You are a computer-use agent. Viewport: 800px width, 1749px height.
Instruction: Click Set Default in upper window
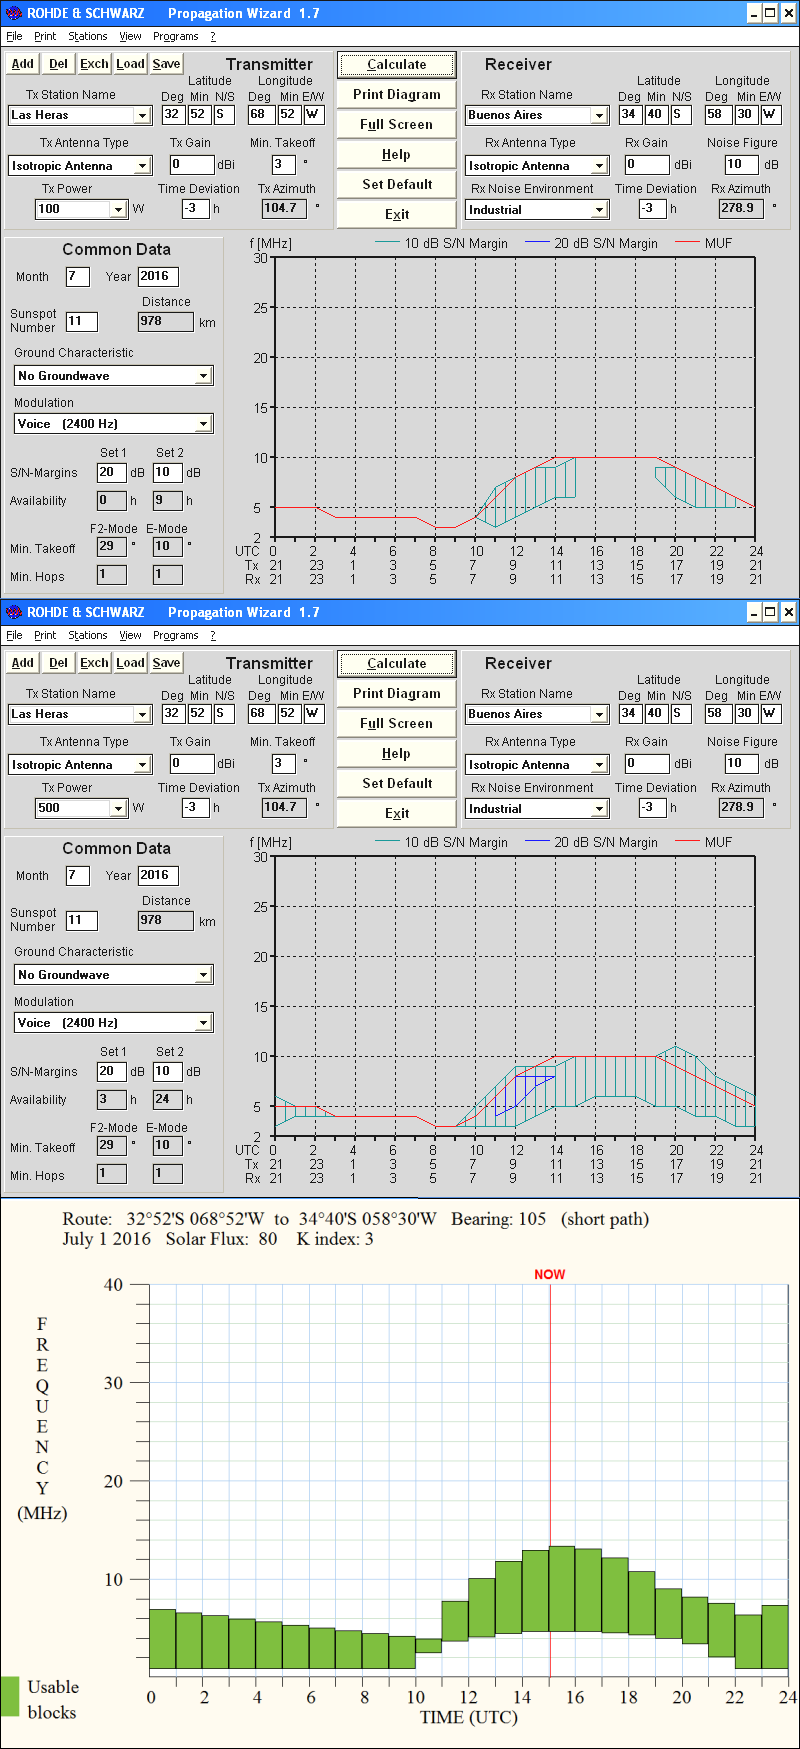tap(396, 184)
